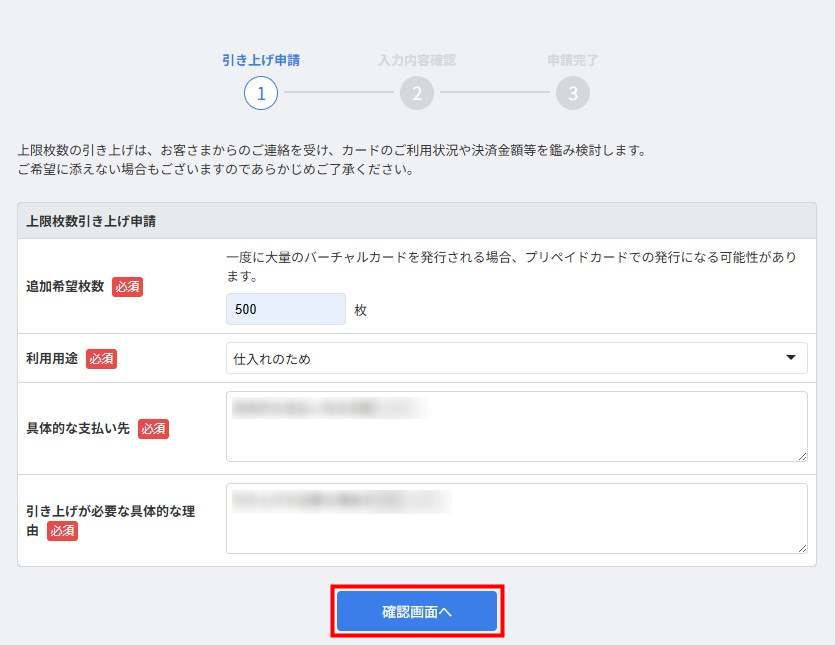Click the dropdown arrow in the 利用用途 field

pyautogui.click(x=791, y=358)
